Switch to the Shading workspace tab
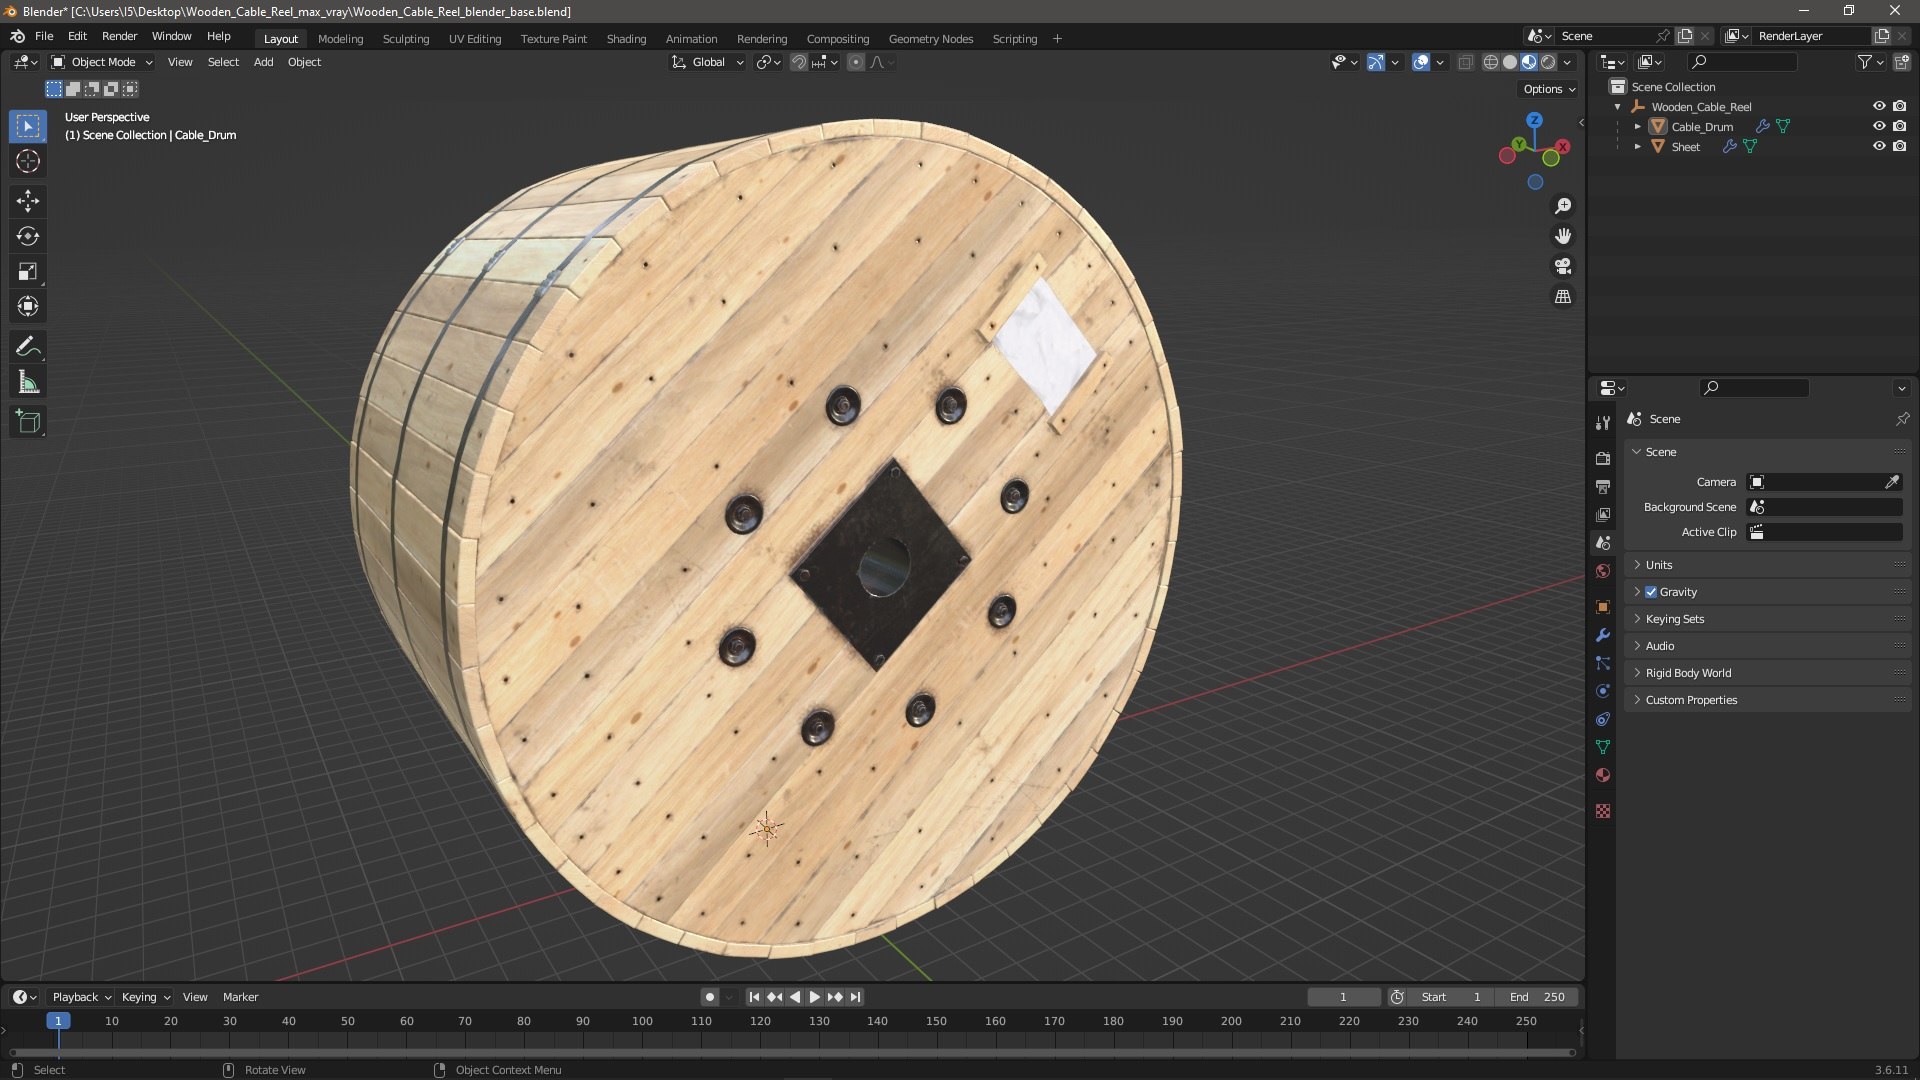The height and width of the screenshot is (1080, 1920). point(626,38)
